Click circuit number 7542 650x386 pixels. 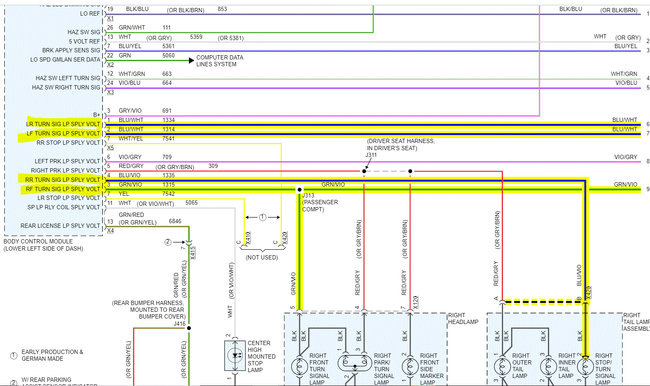coord(168,194)
